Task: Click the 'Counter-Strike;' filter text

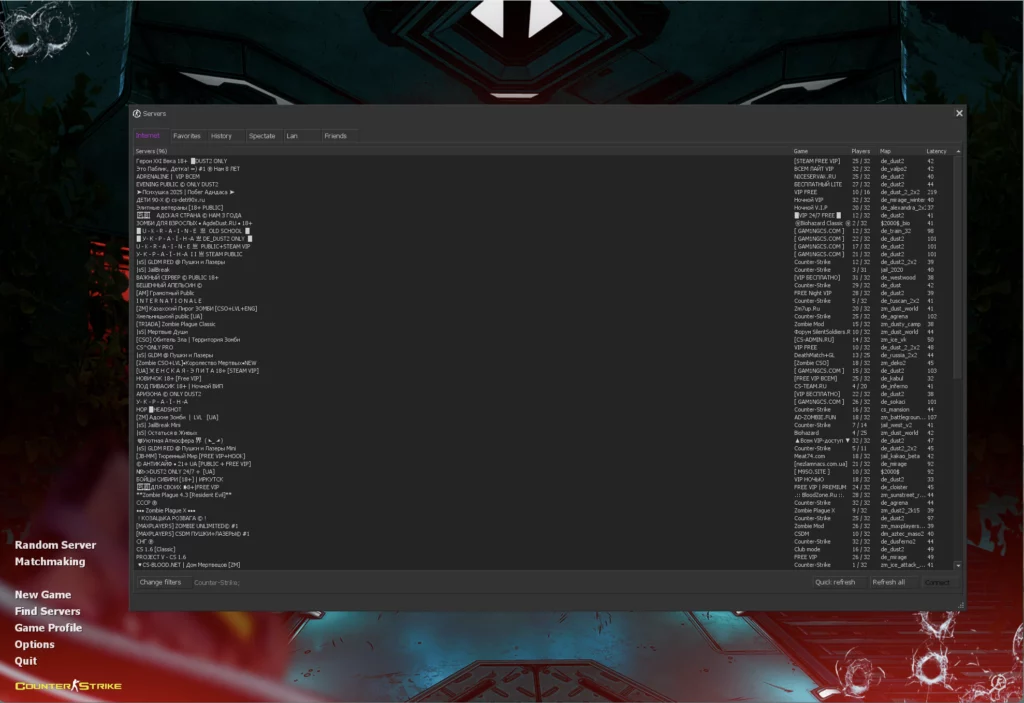Action: (217, 583)
